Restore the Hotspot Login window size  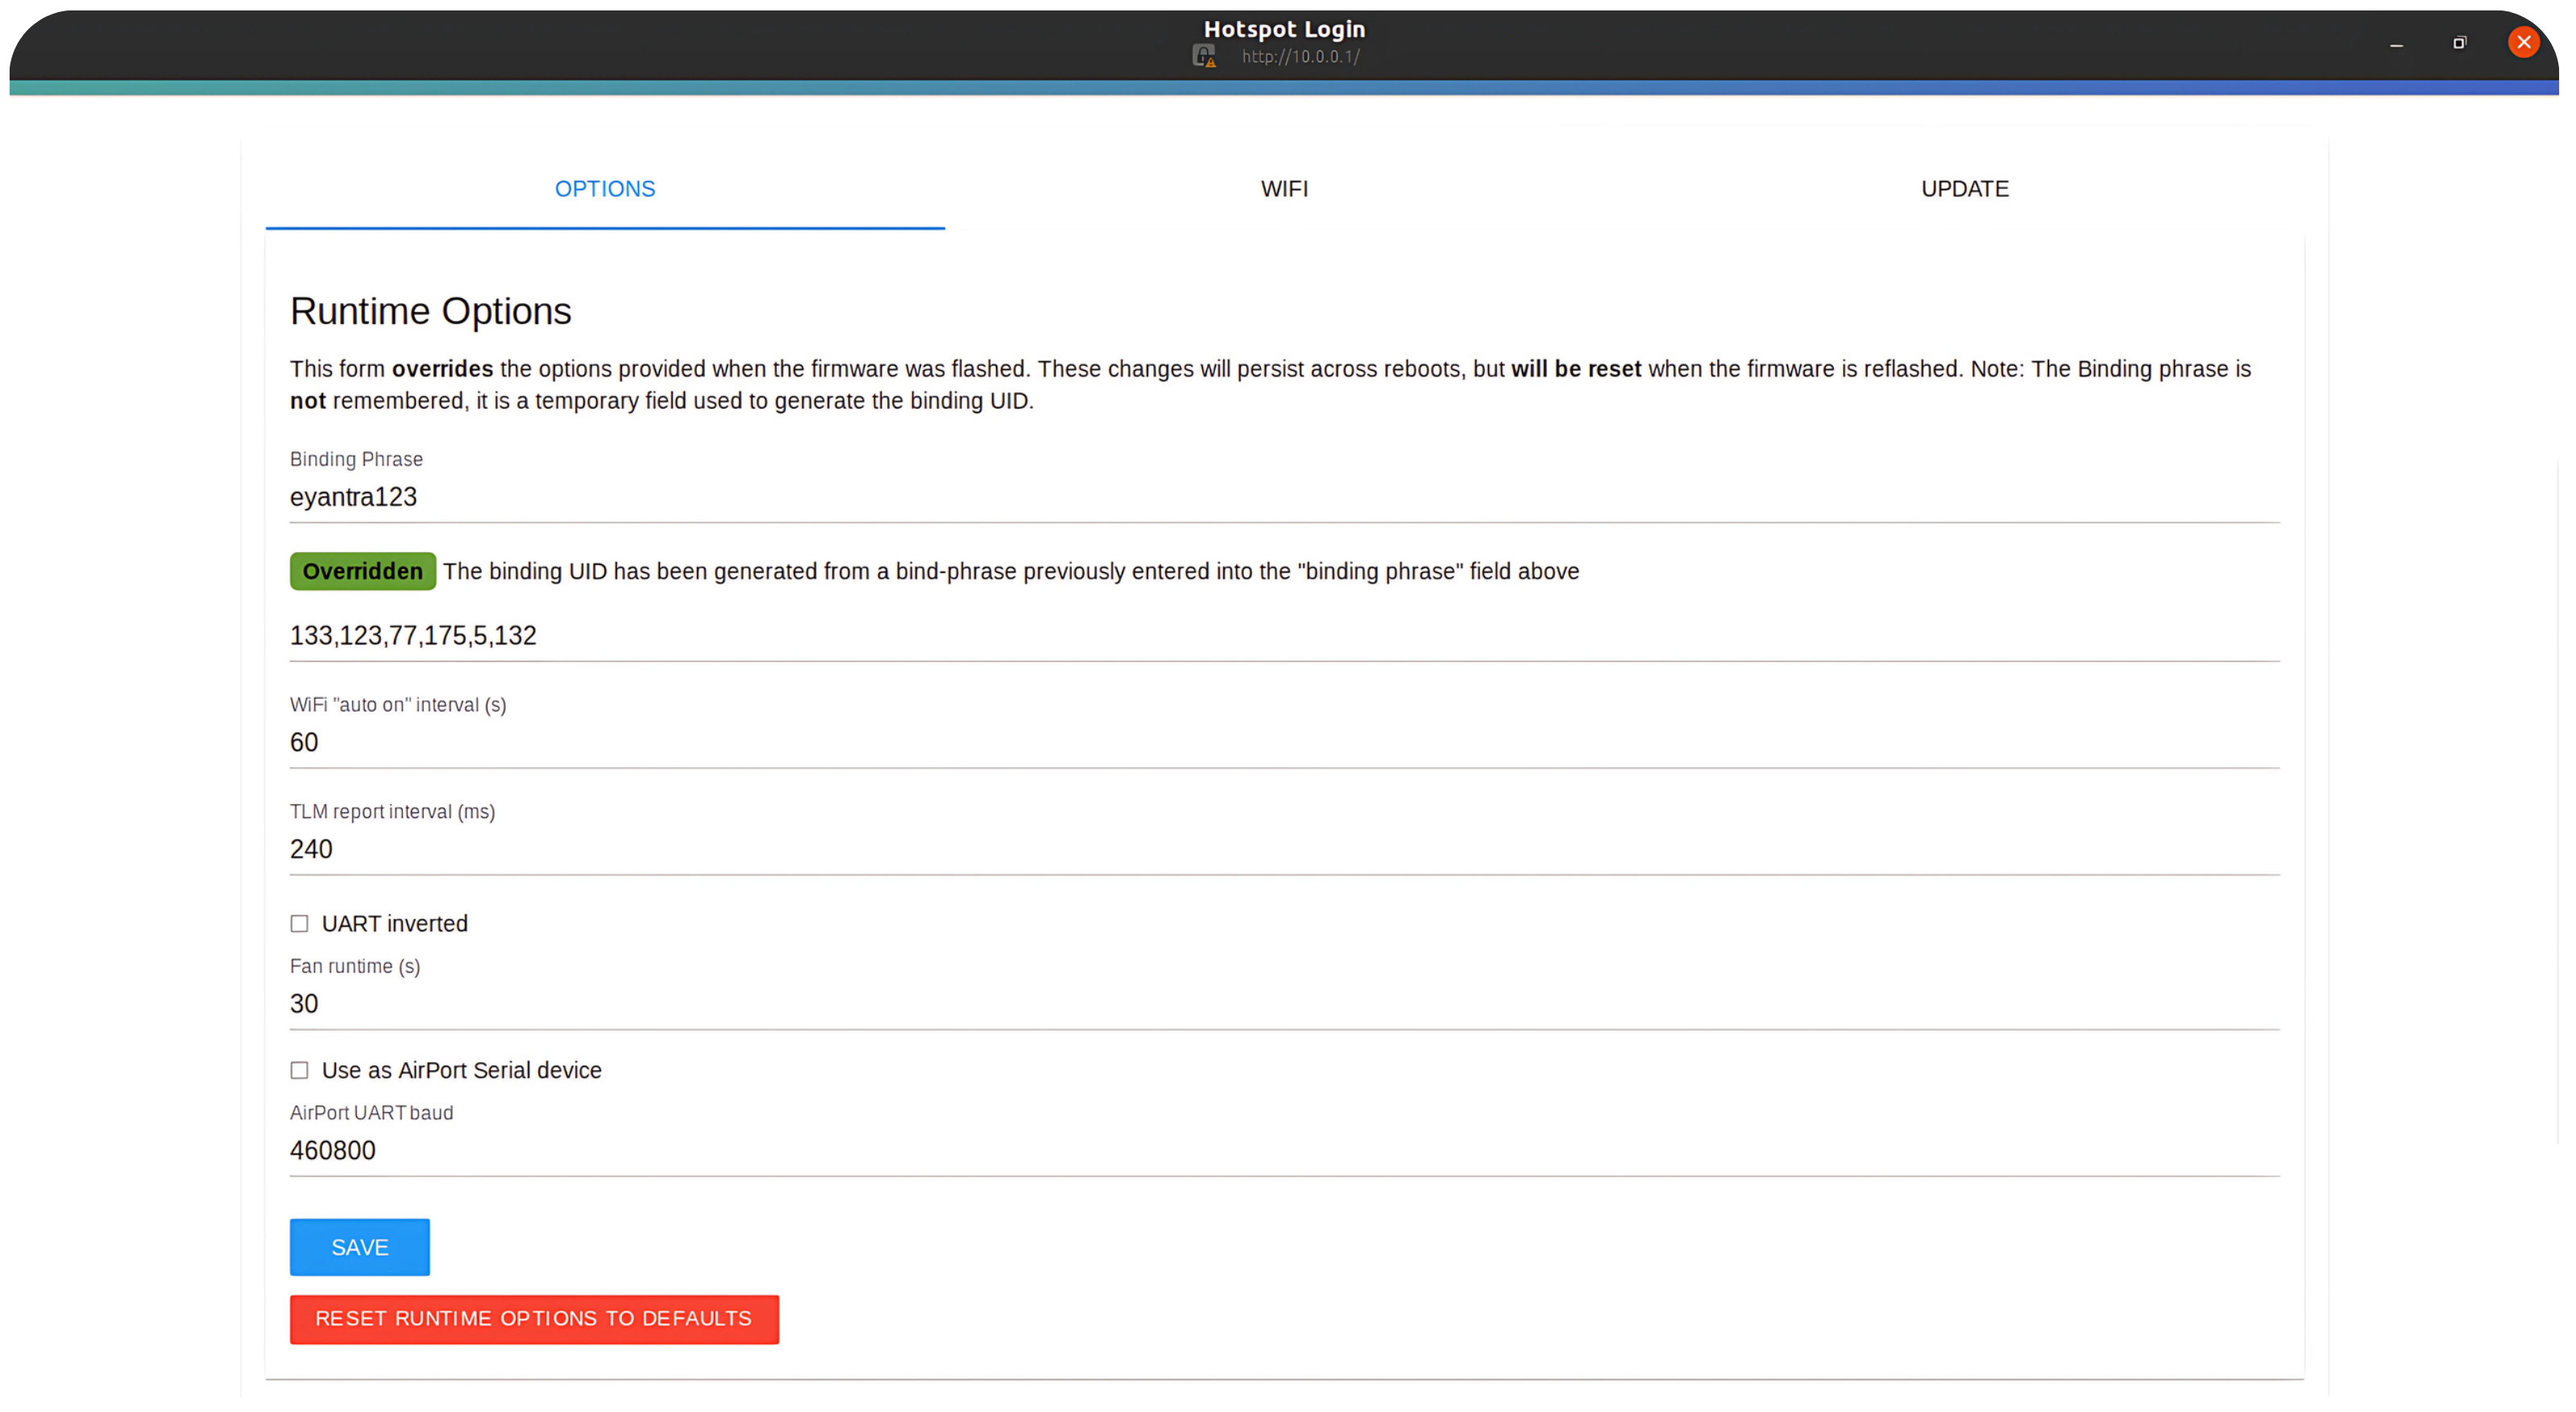pos(2459,43)
